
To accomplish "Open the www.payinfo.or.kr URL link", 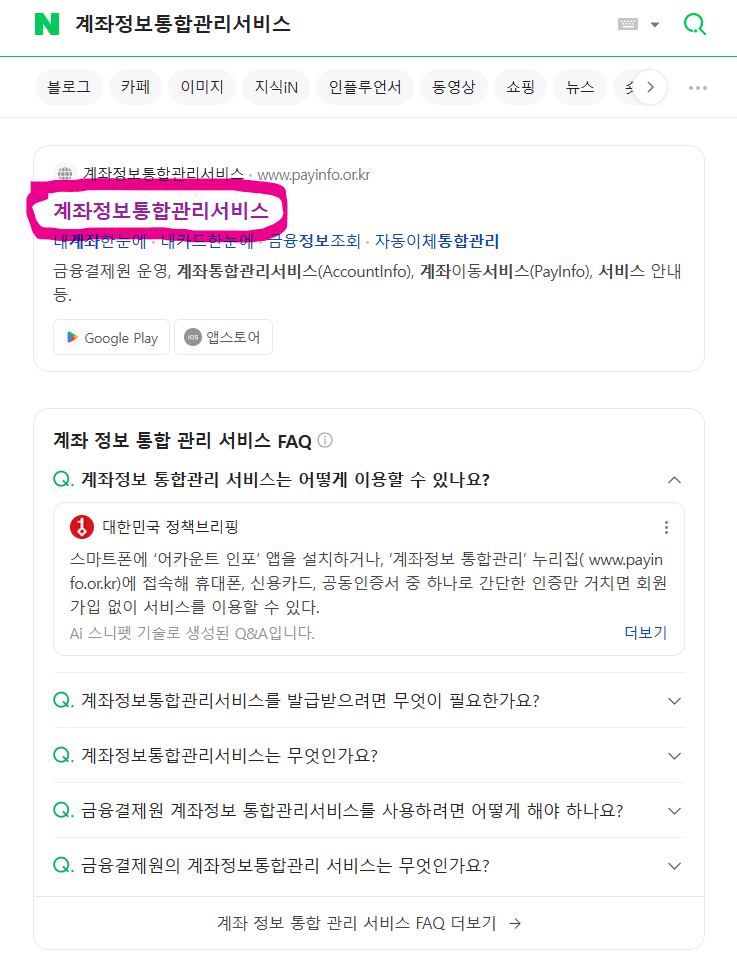I will tap(313, 175).
